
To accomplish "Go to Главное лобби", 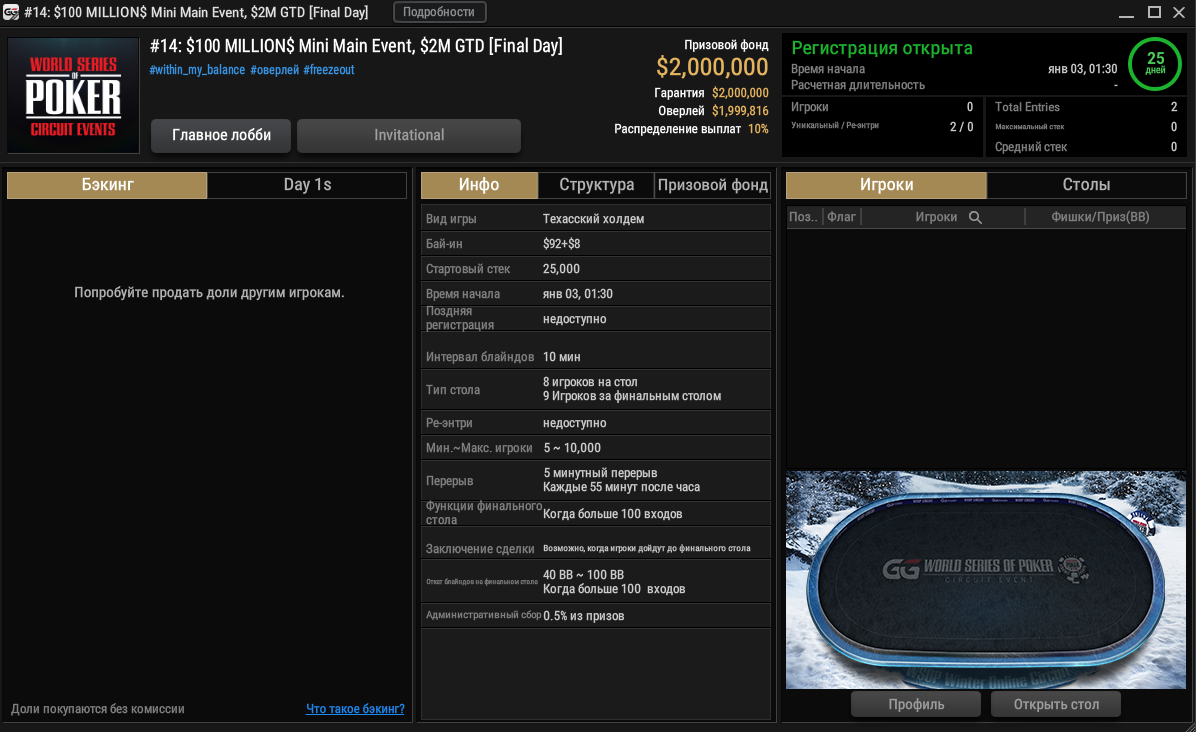I will tap(221, 136).
